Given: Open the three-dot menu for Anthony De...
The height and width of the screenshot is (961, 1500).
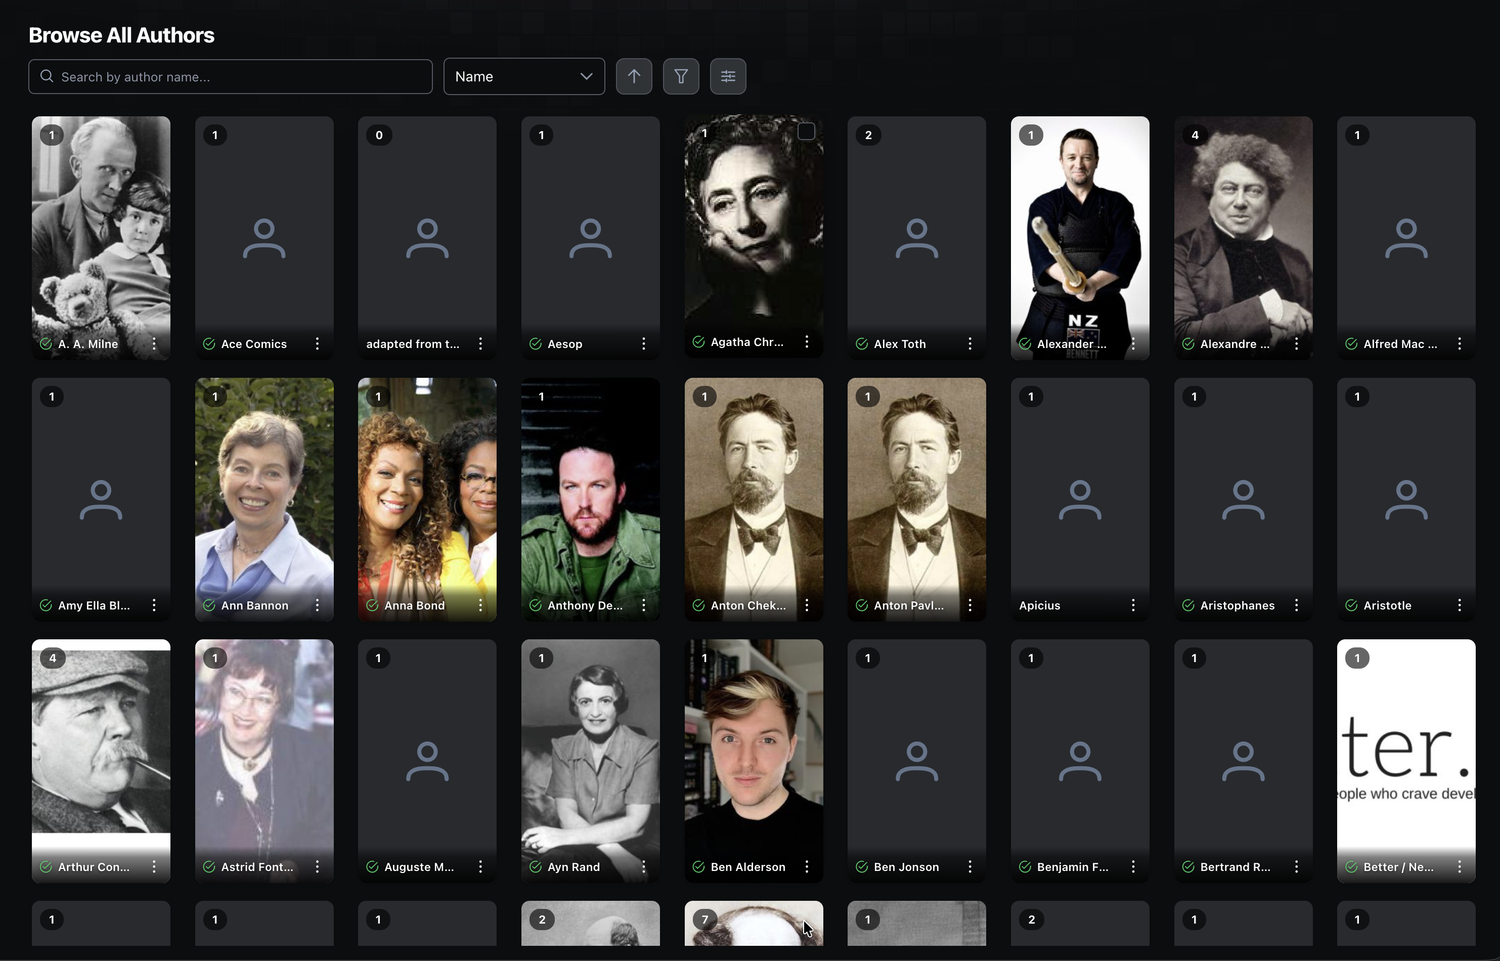Looking at the screenshot, I should click(643, 606).
